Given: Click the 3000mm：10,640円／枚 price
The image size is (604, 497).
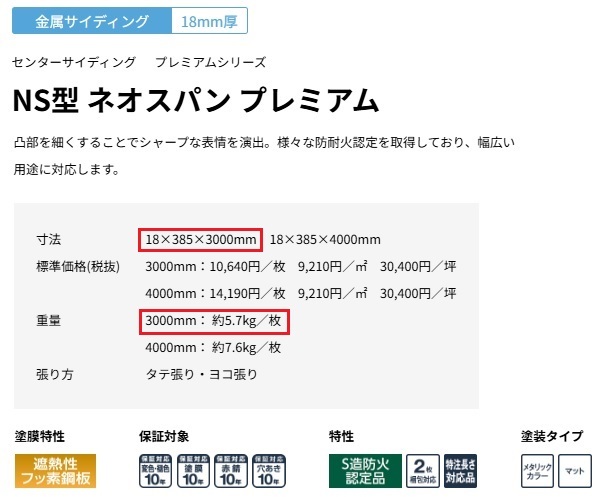Looking at the screenshot, I should (x=215, y=267).
